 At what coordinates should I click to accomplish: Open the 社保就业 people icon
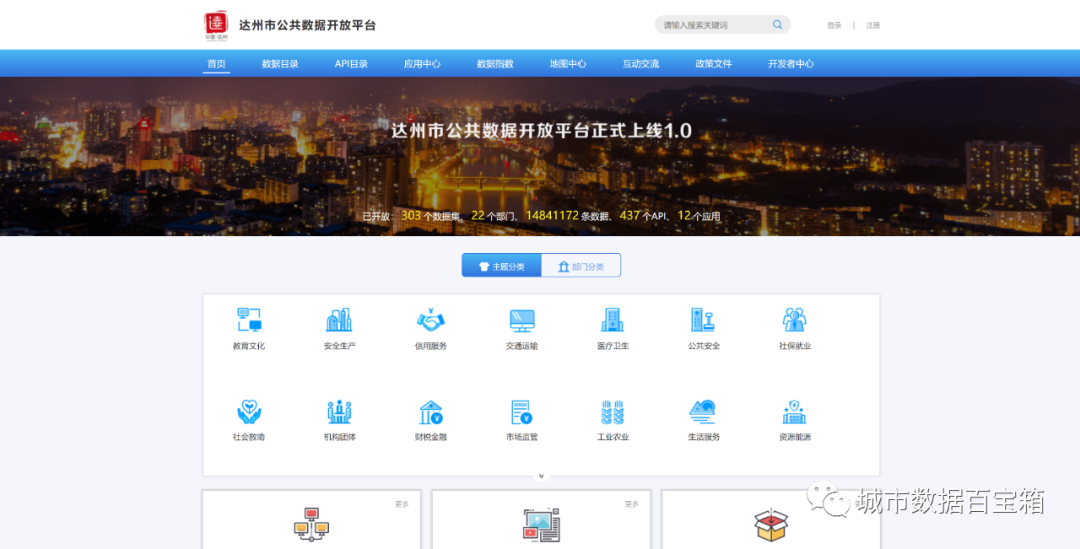[x=794, y=320]
